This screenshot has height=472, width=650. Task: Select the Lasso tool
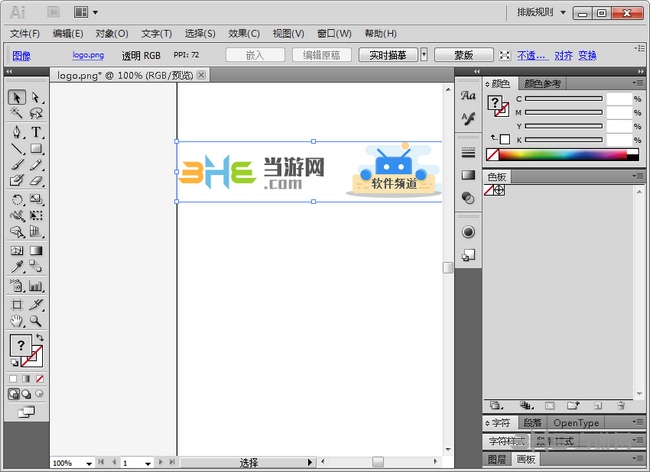36,113
